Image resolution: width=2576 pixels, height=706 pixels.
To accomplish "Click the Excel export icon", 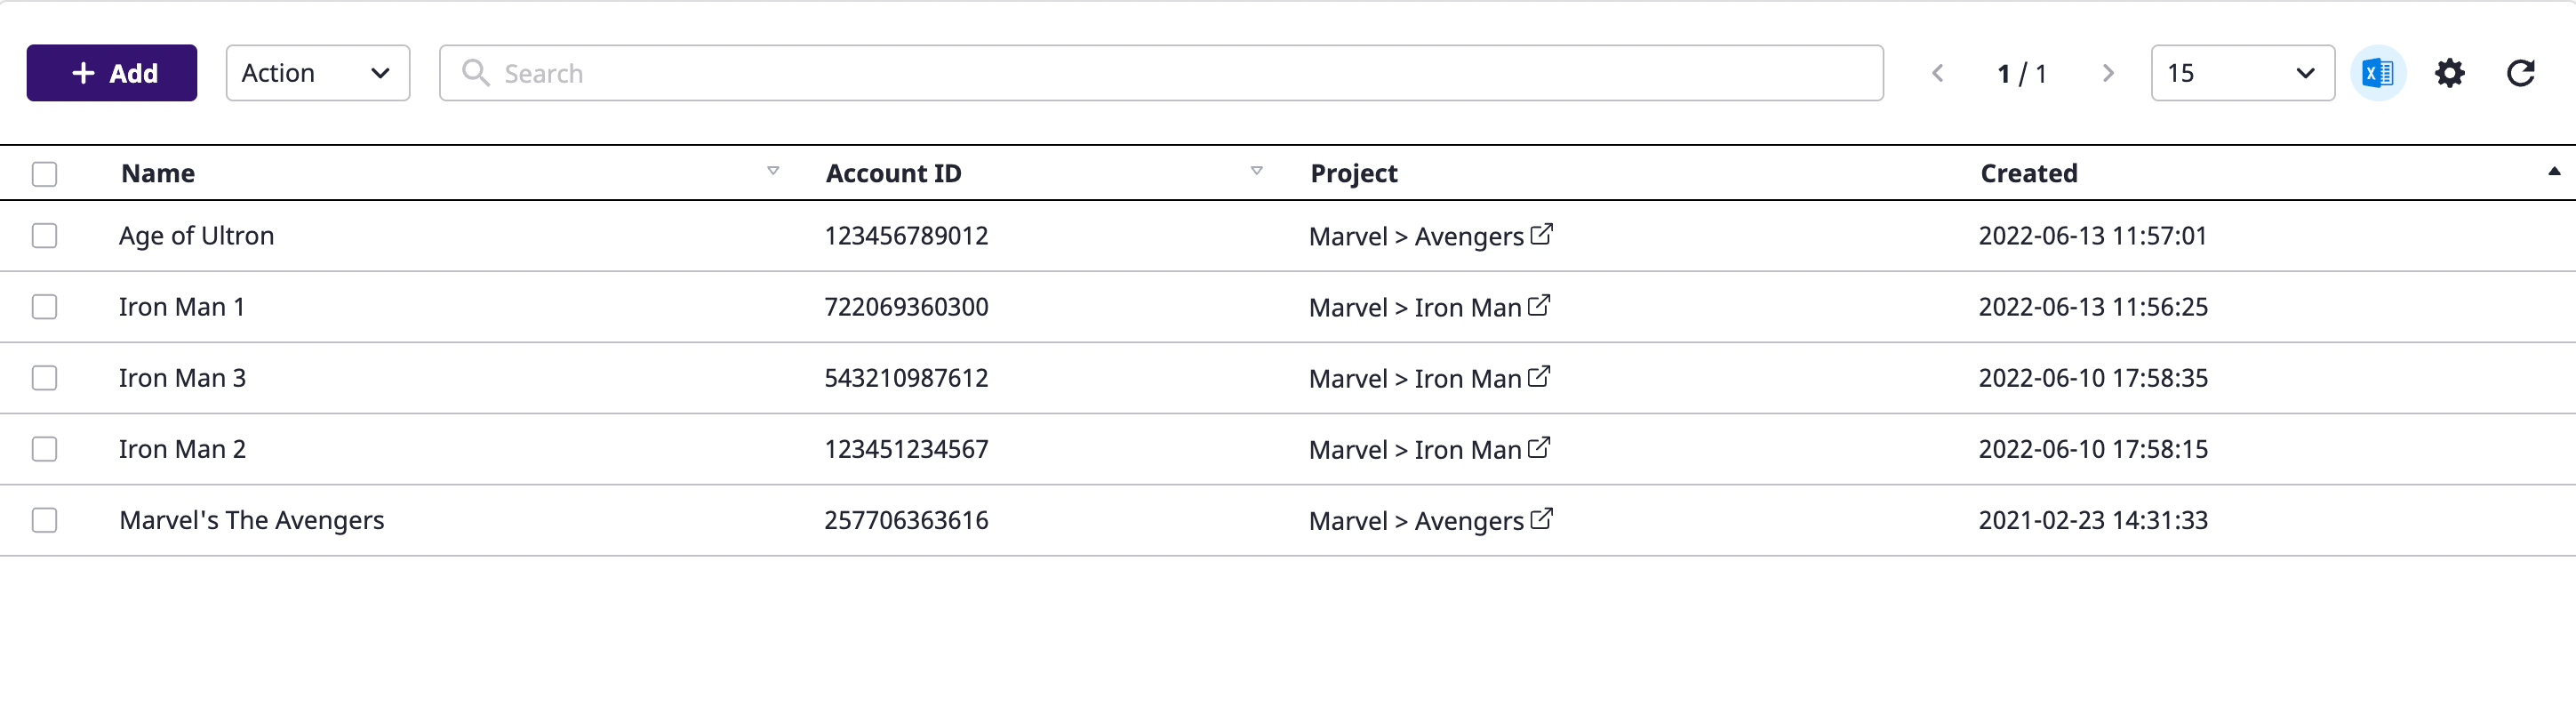I will tap(2377, 73).
